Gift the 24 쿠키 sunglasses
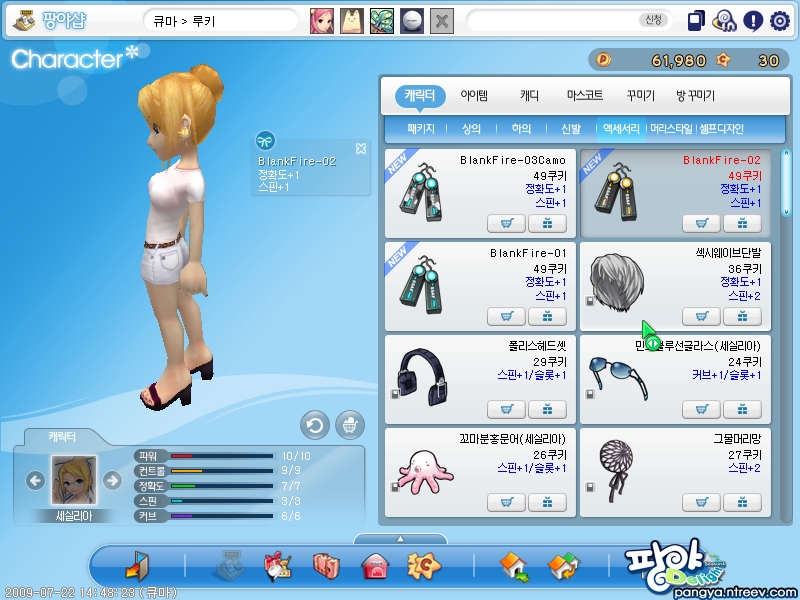The width and height of the screenshot is (800, 600). [742, 409]
